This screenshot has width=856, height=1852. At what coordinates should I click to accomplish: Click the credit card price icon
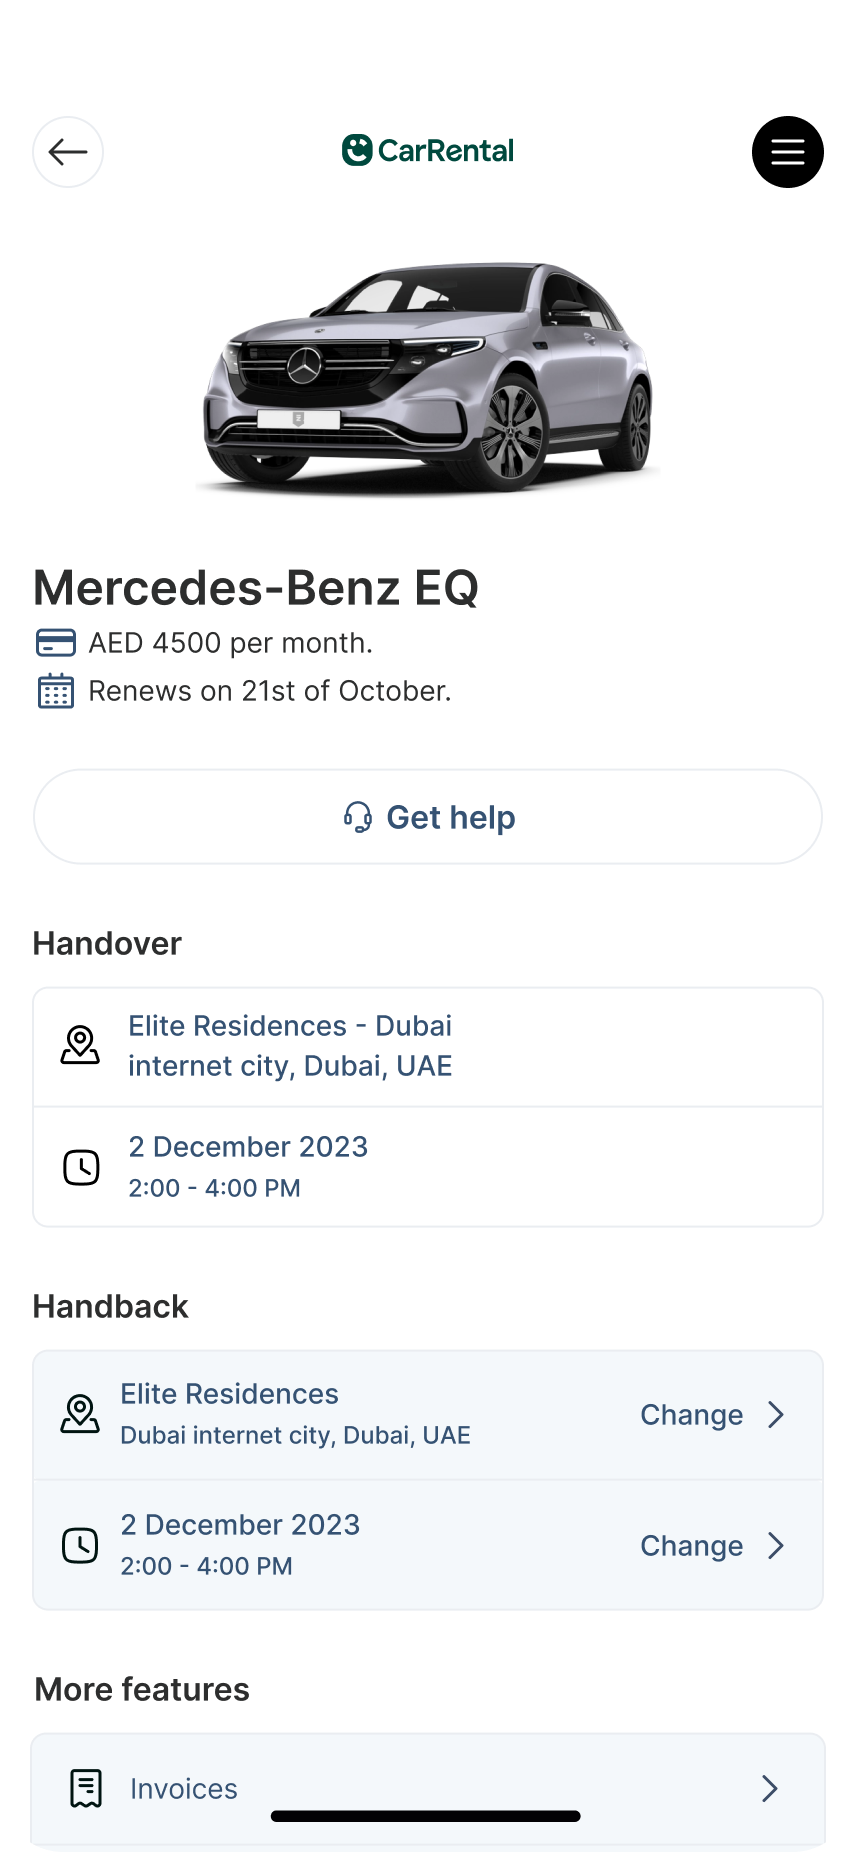pyautogui.click(x=56, y=643)
